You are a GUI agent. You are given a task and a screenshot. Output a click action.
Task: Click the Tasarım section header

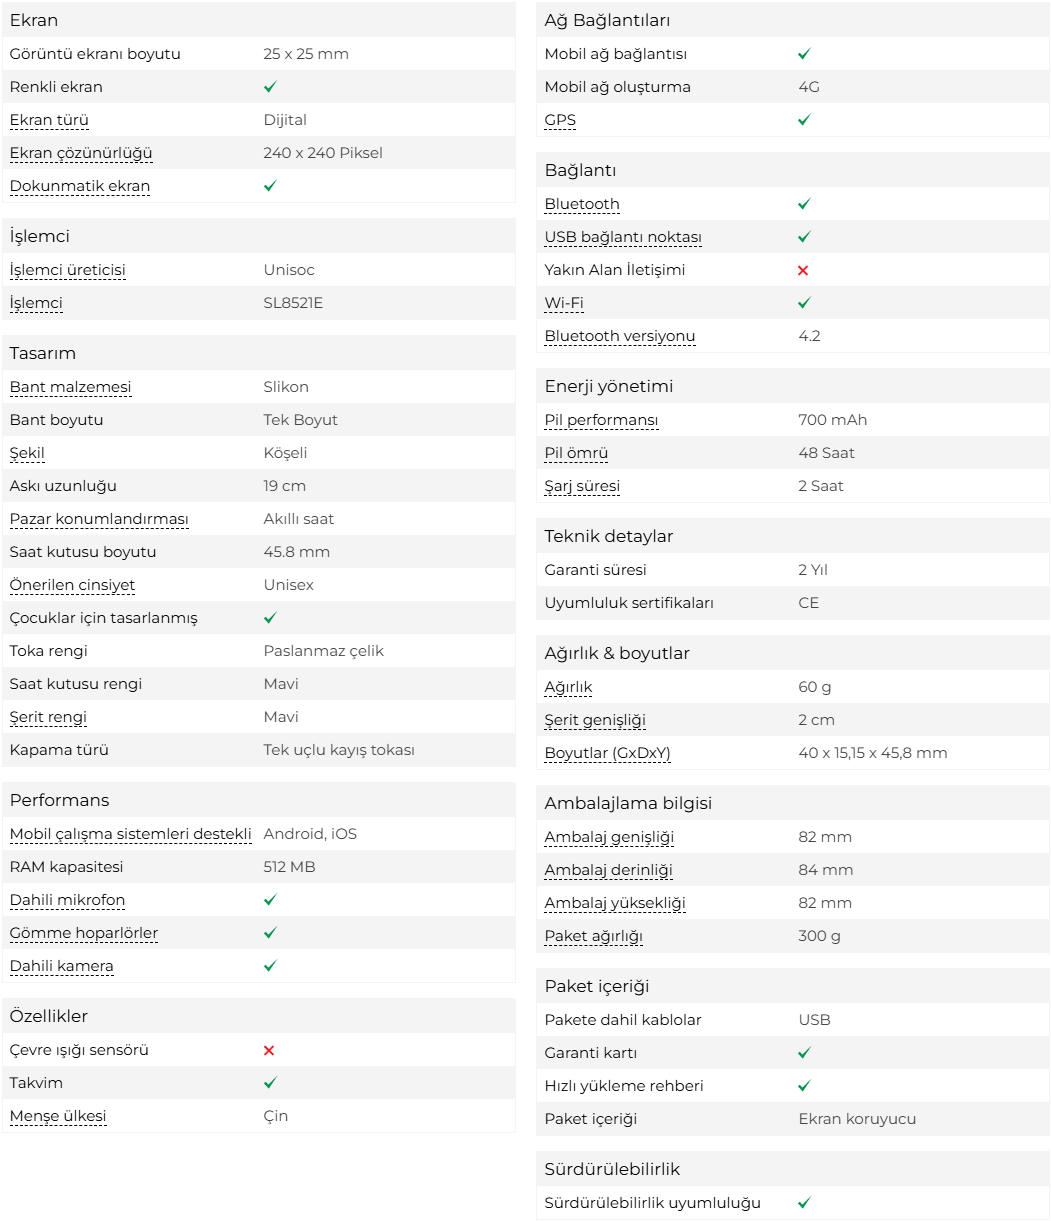pyautogui.click(x=43, y=353)
